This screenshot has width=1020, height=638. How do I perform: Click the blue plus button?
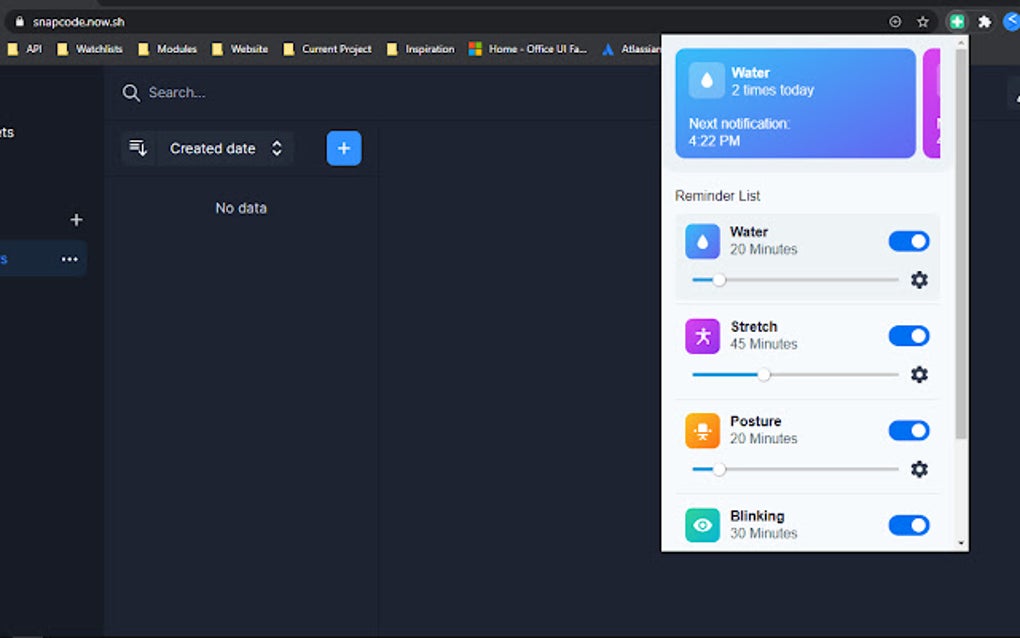pyautogui.click(x=343, y=147)
